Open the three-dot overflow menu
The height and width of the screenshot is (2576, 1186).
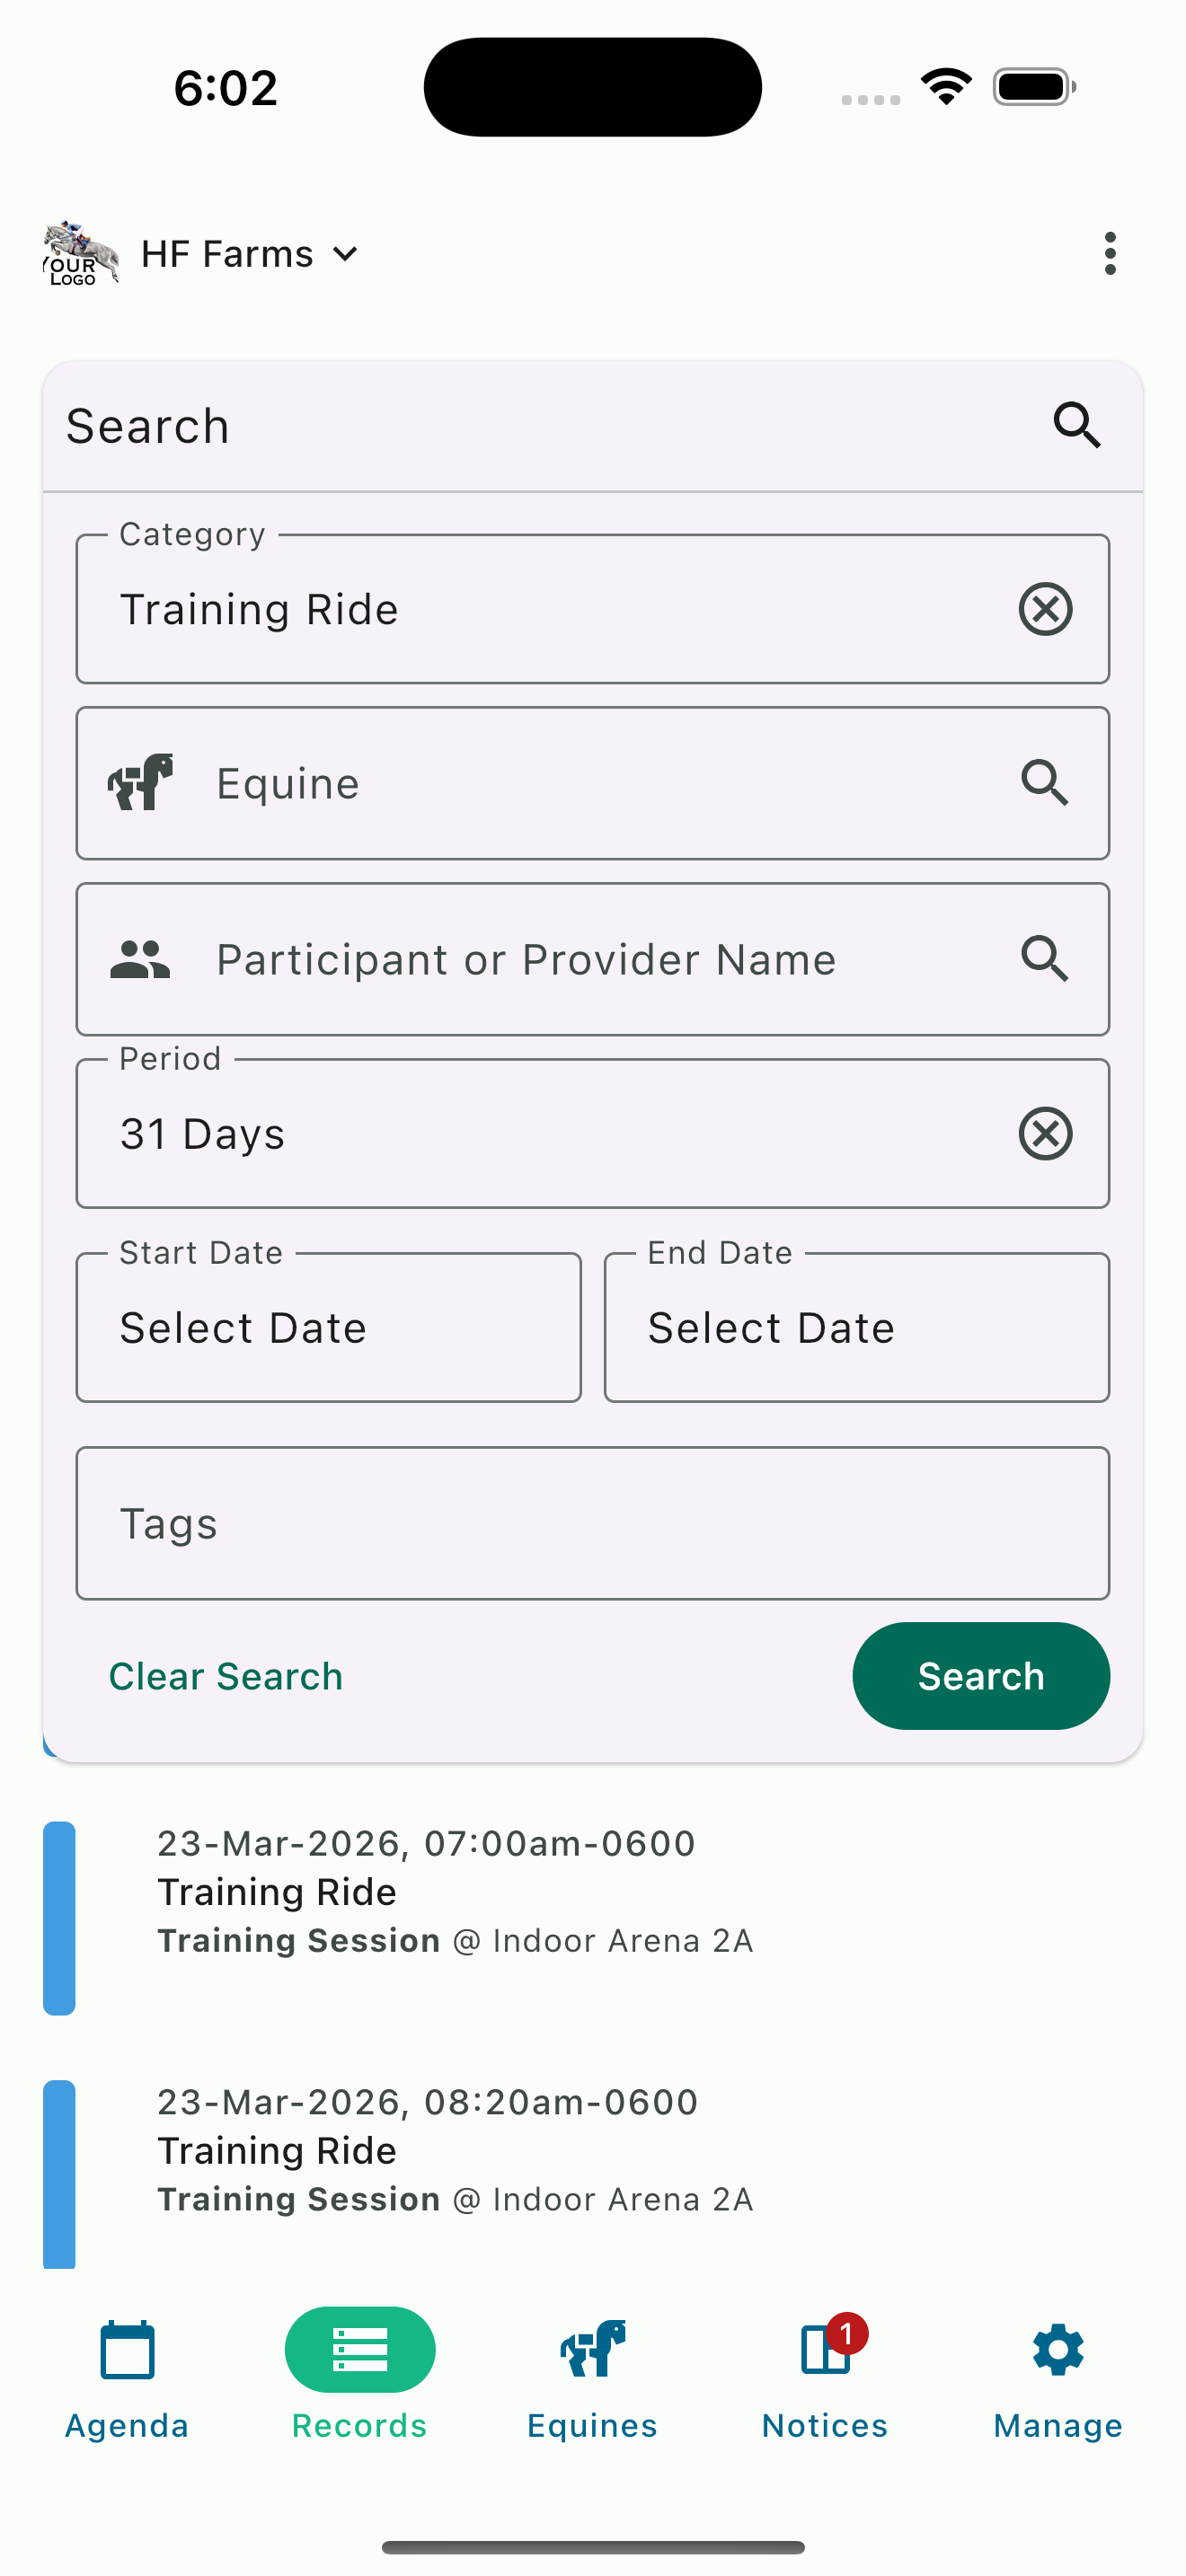pyautogui.click(x=1110, y=253)
